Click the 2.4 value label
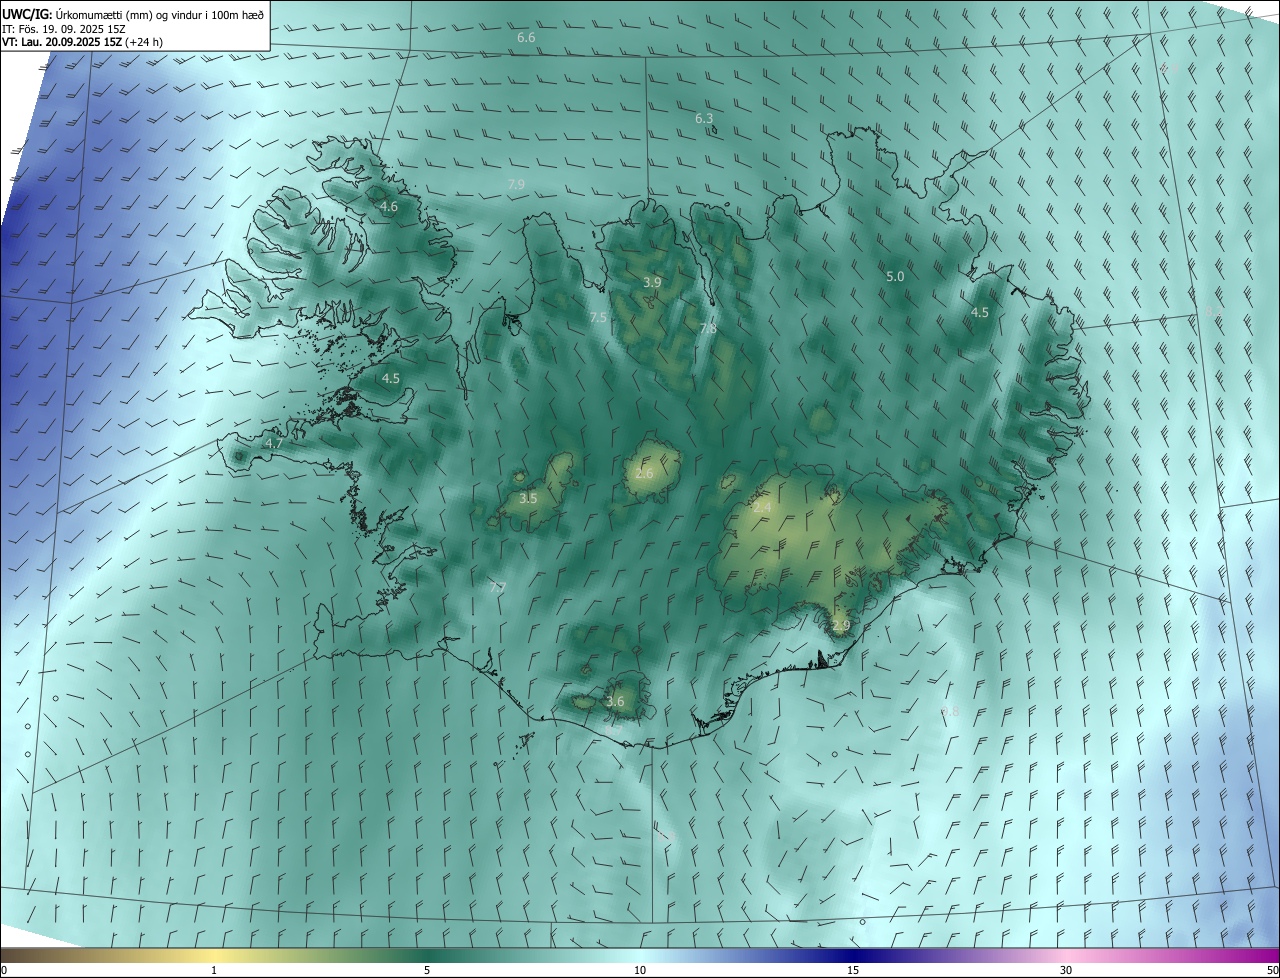This screenshot has width=1280, height=978. pyautogui.click(x=762, y=508)
